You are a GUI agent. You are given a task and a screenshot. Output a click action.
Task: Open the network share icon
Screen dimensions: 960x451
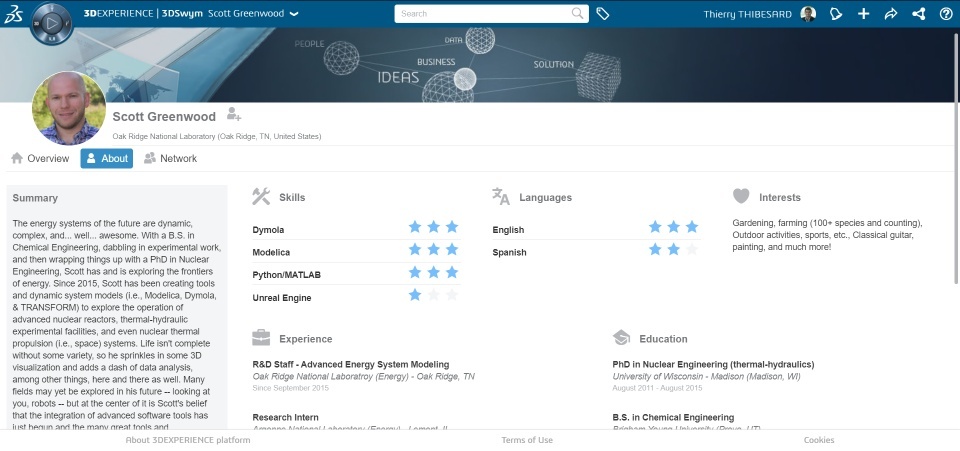pyautogui.click(x=918, y=13)
